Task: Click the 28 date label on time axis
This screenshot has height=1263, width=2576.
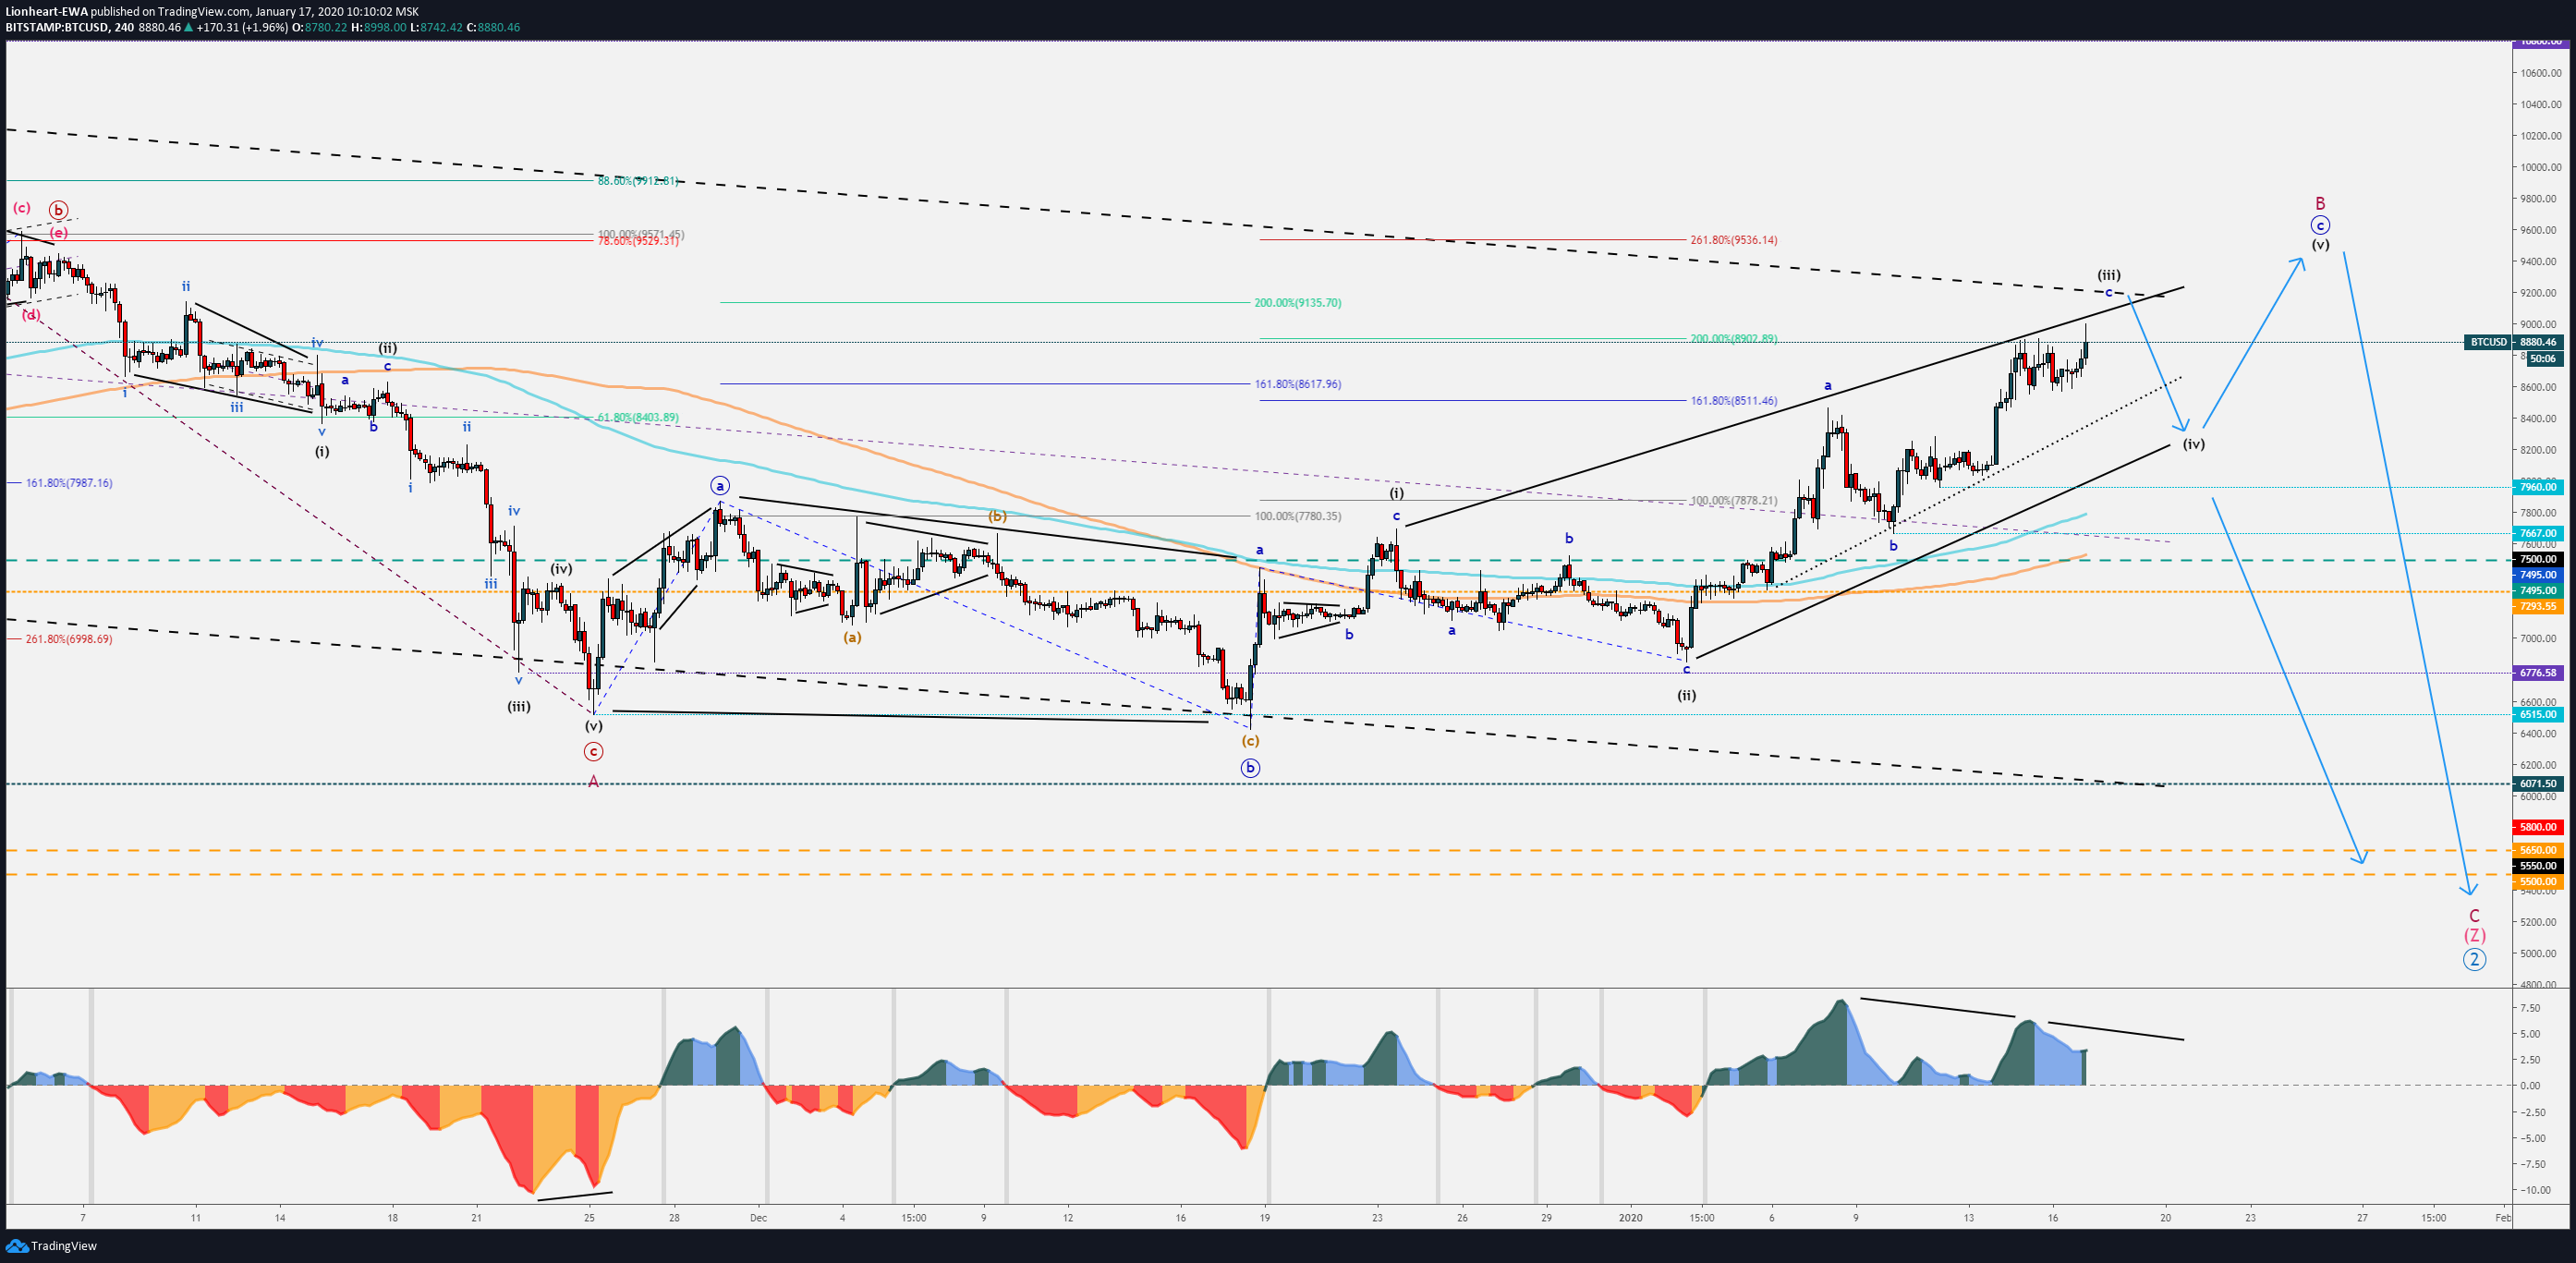Action: tap(675, 1218)
